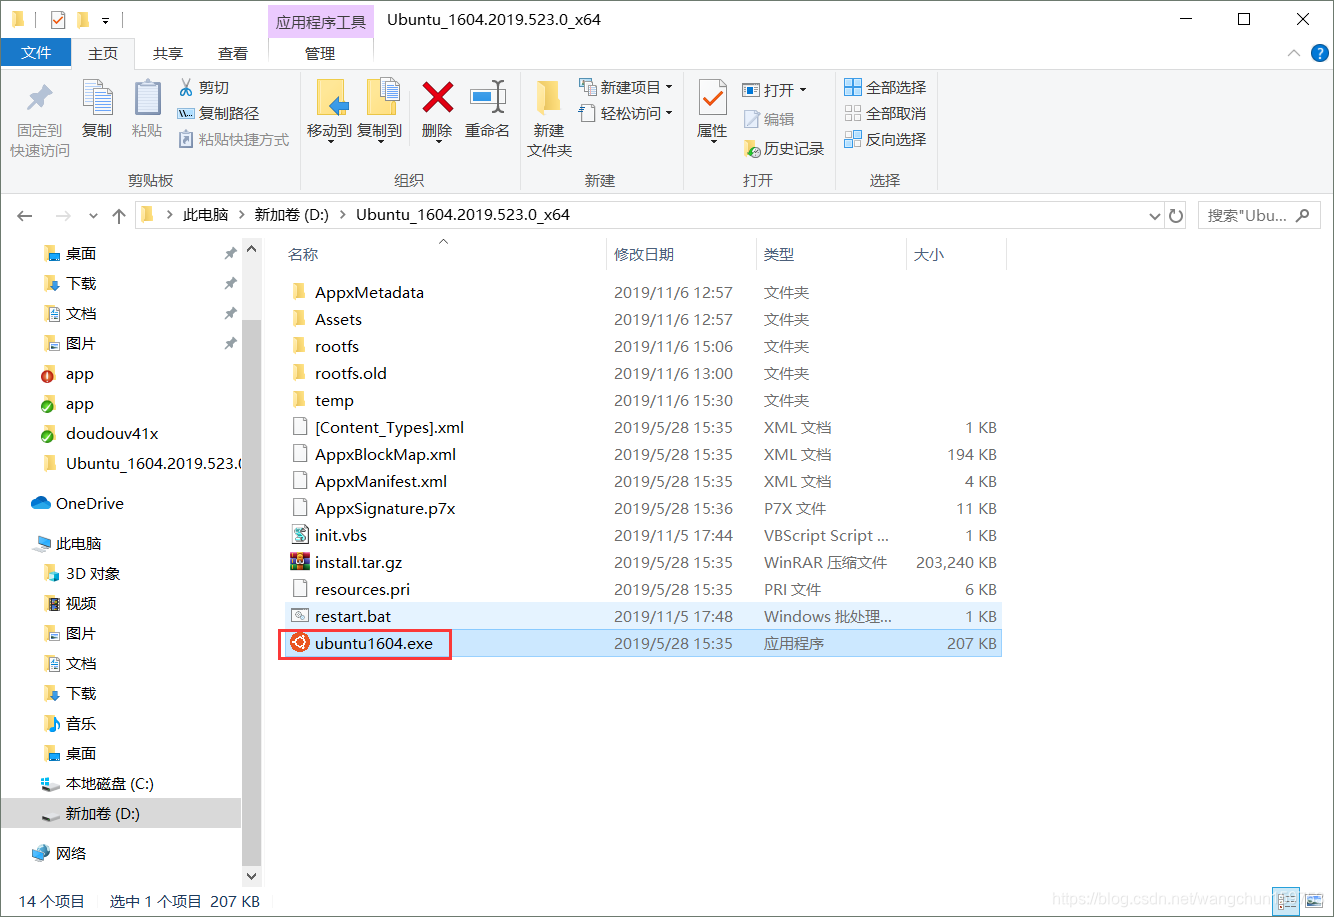Click the Application Tools (应用程序工具) tab
Screen dimensions: 1334x917
click(320, 21)
